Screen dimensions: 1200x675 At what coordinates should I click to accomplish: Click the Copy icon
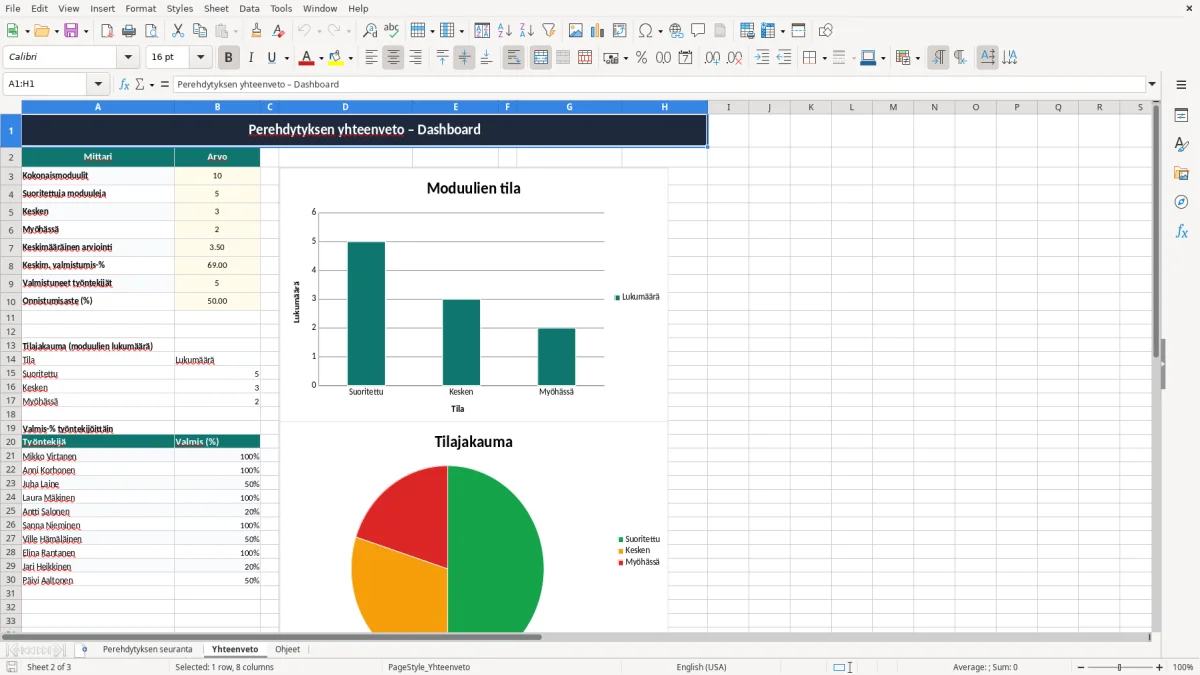[x=200, y=31]
